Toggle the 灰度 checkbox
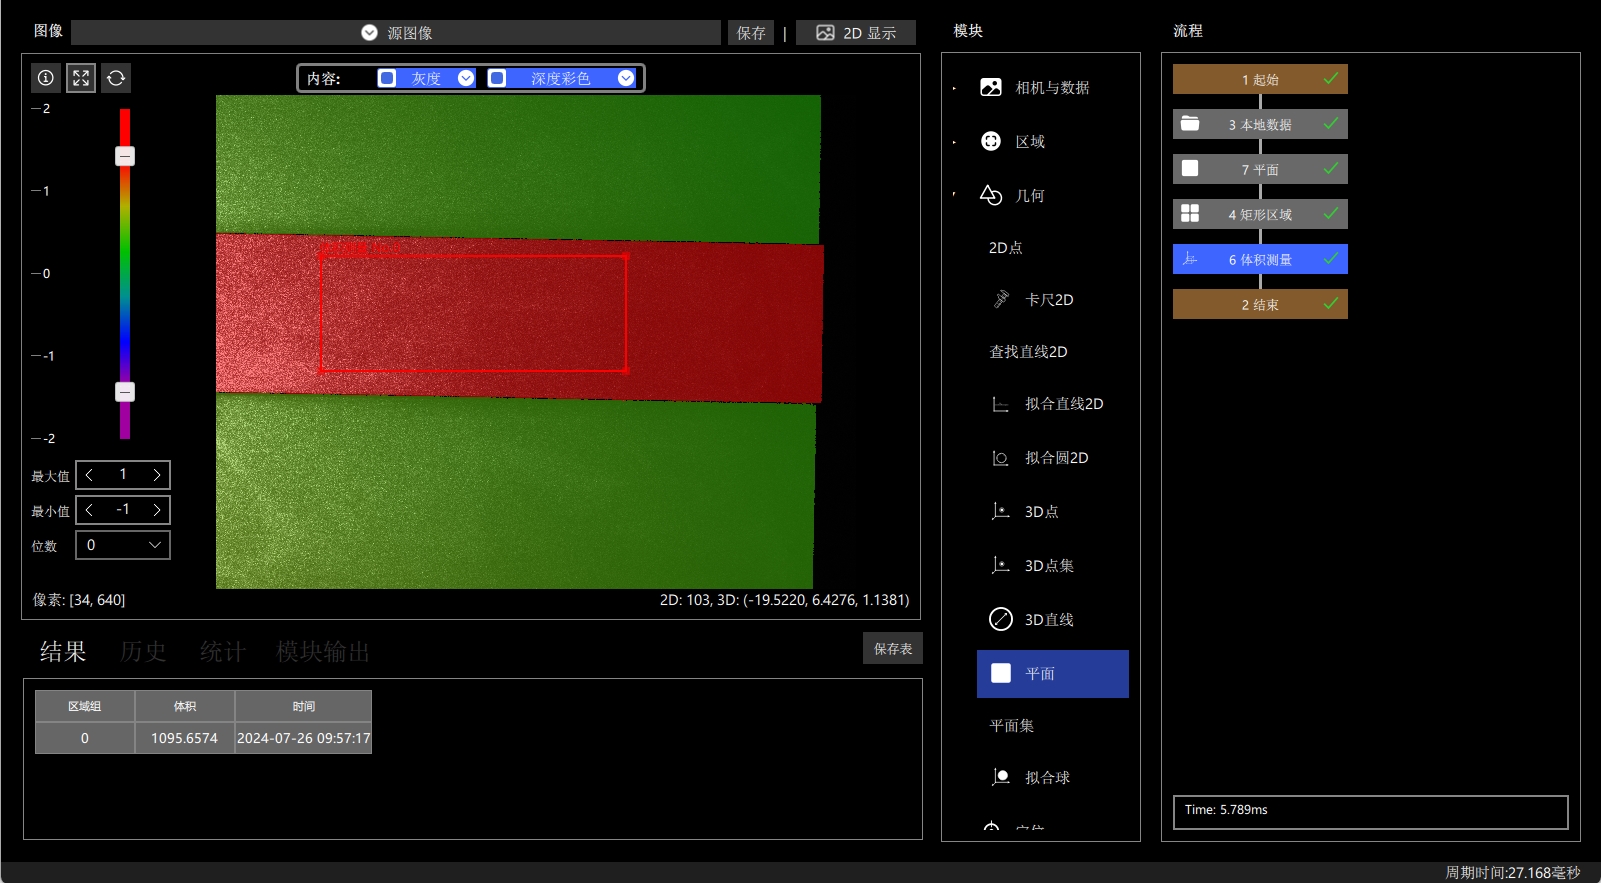The width and height of the screenshot is (1601, 883). (387, 78)
